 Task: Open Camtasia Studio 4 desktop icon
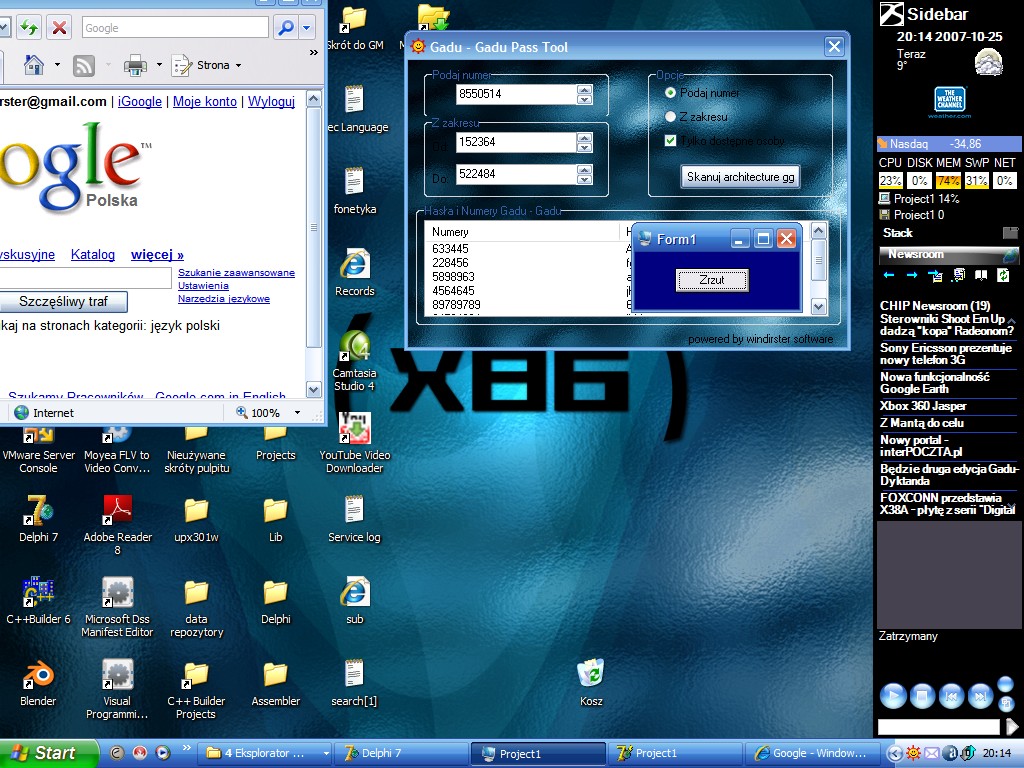354,346
